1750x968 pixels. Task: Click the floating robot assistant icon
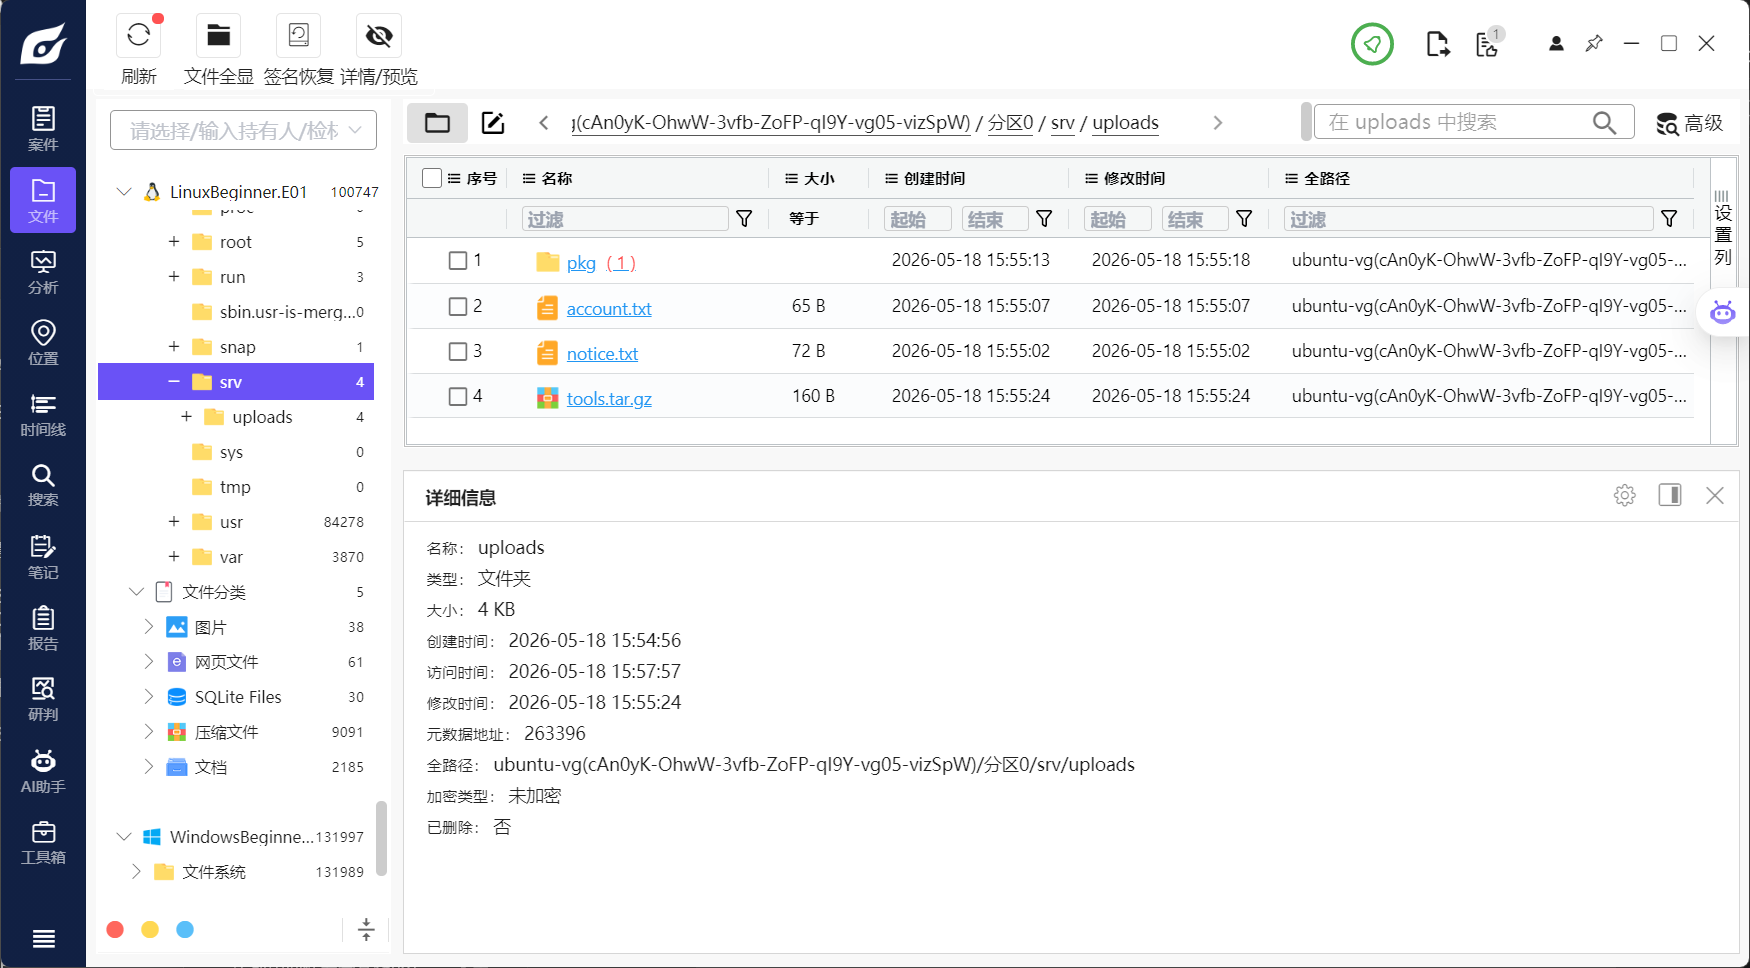pyautogui.click(x=1722, y=312)
